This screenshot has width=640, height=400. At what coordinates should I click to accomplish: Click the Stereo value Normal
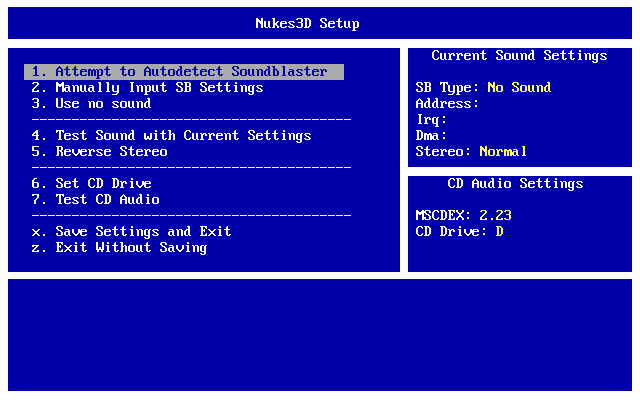pyautogui.click(x=503, y=151)
